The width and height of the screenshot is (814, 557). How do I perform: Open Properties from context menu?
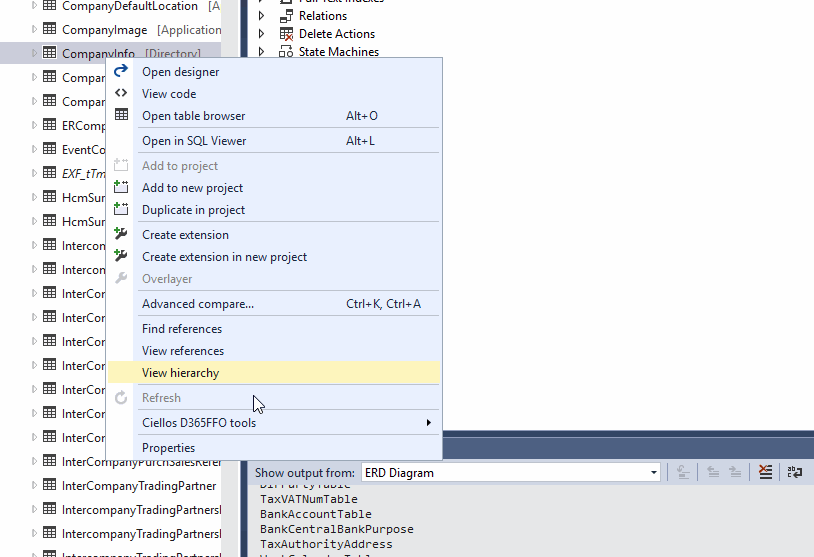coord(274,447)
